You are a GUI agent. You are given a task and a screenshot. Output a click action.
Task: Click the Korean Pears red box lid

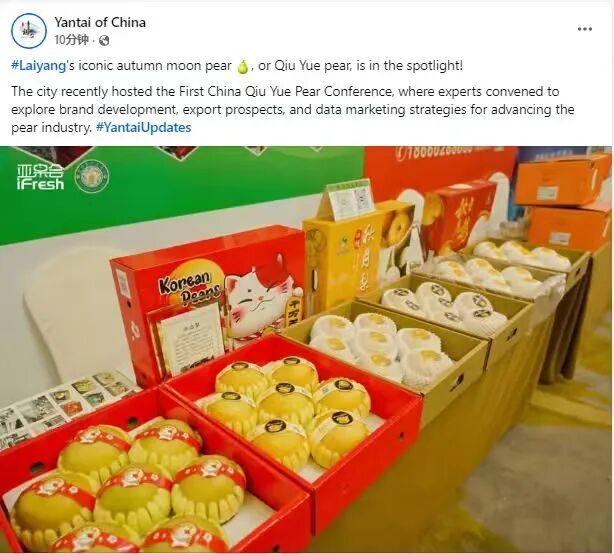[209, 288]
